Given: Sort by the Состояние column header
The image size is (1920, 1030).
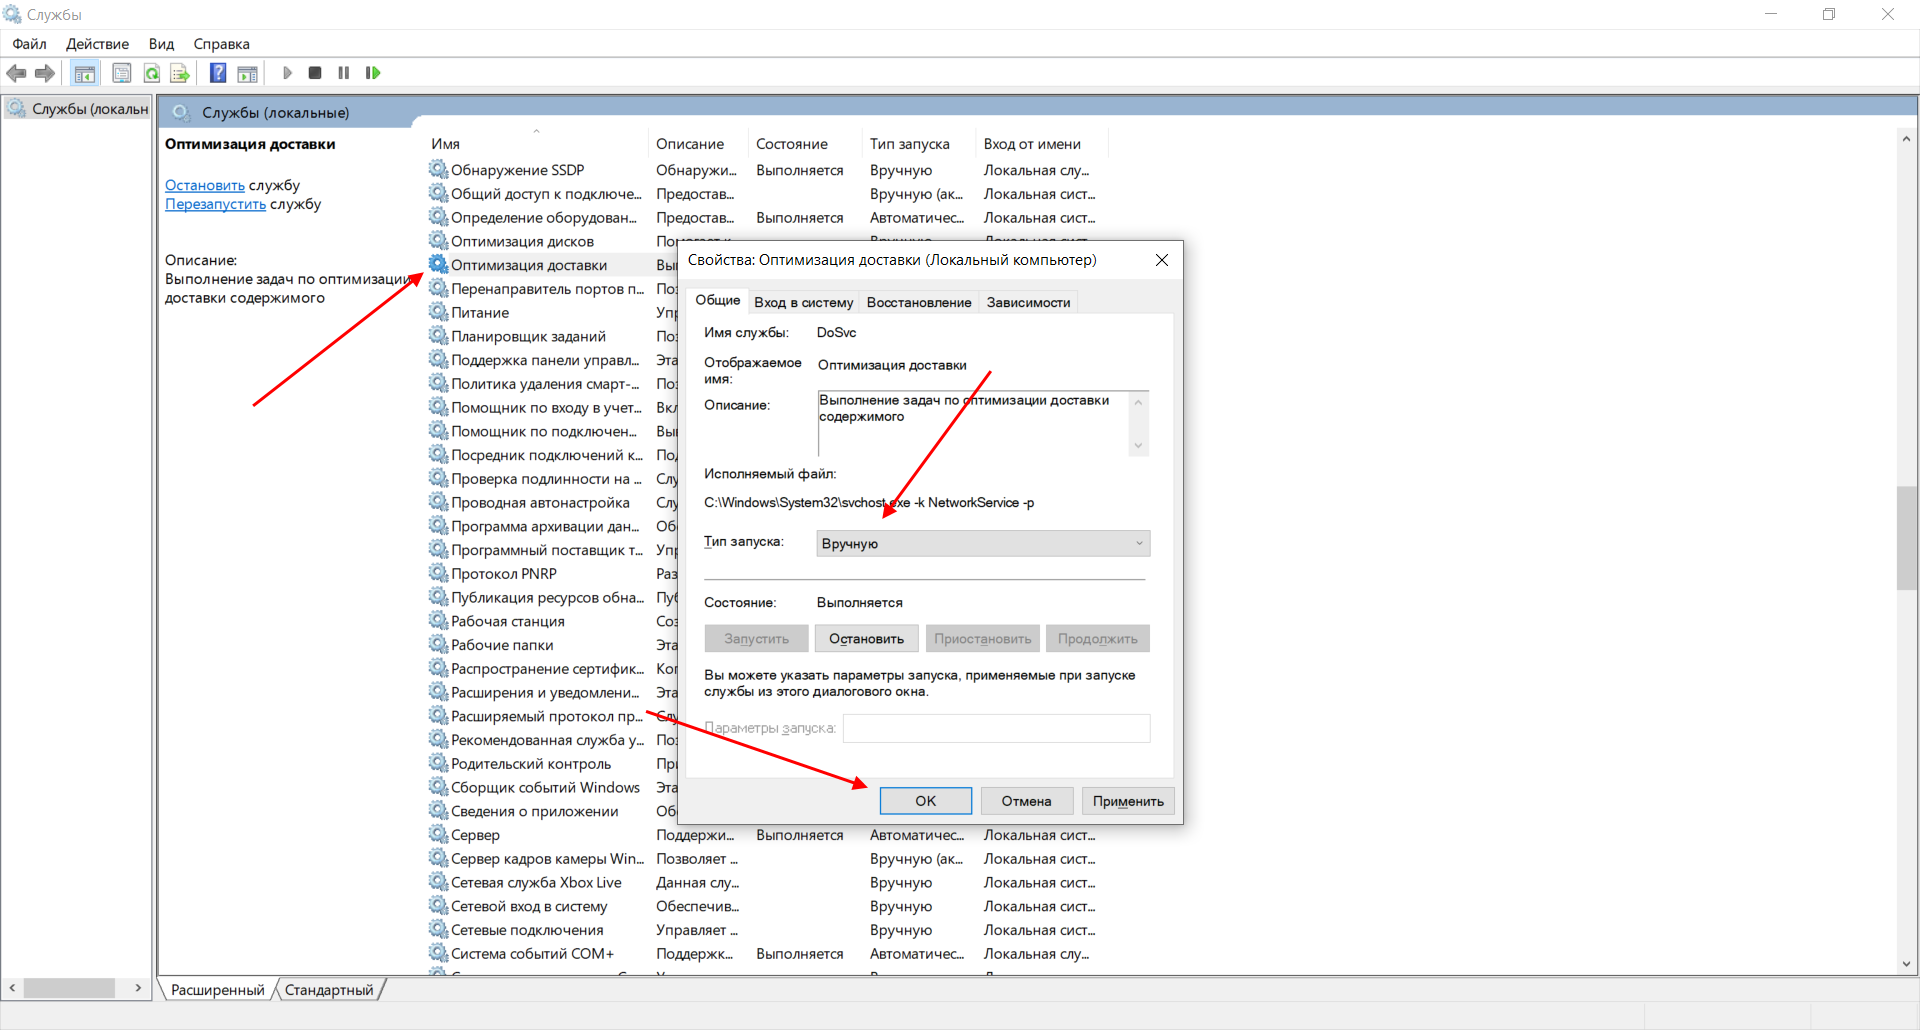Looking at the screenshot, I should pyautogui.click(x=805, y=144).
